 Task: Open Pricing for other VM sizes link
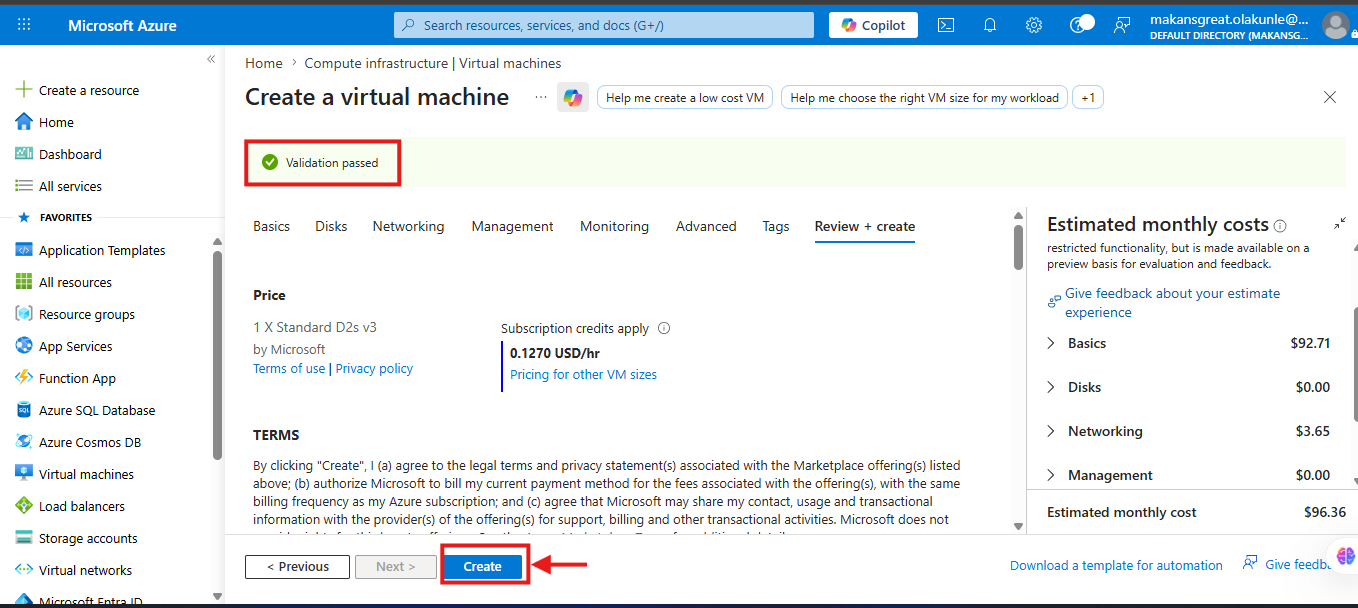583,374
